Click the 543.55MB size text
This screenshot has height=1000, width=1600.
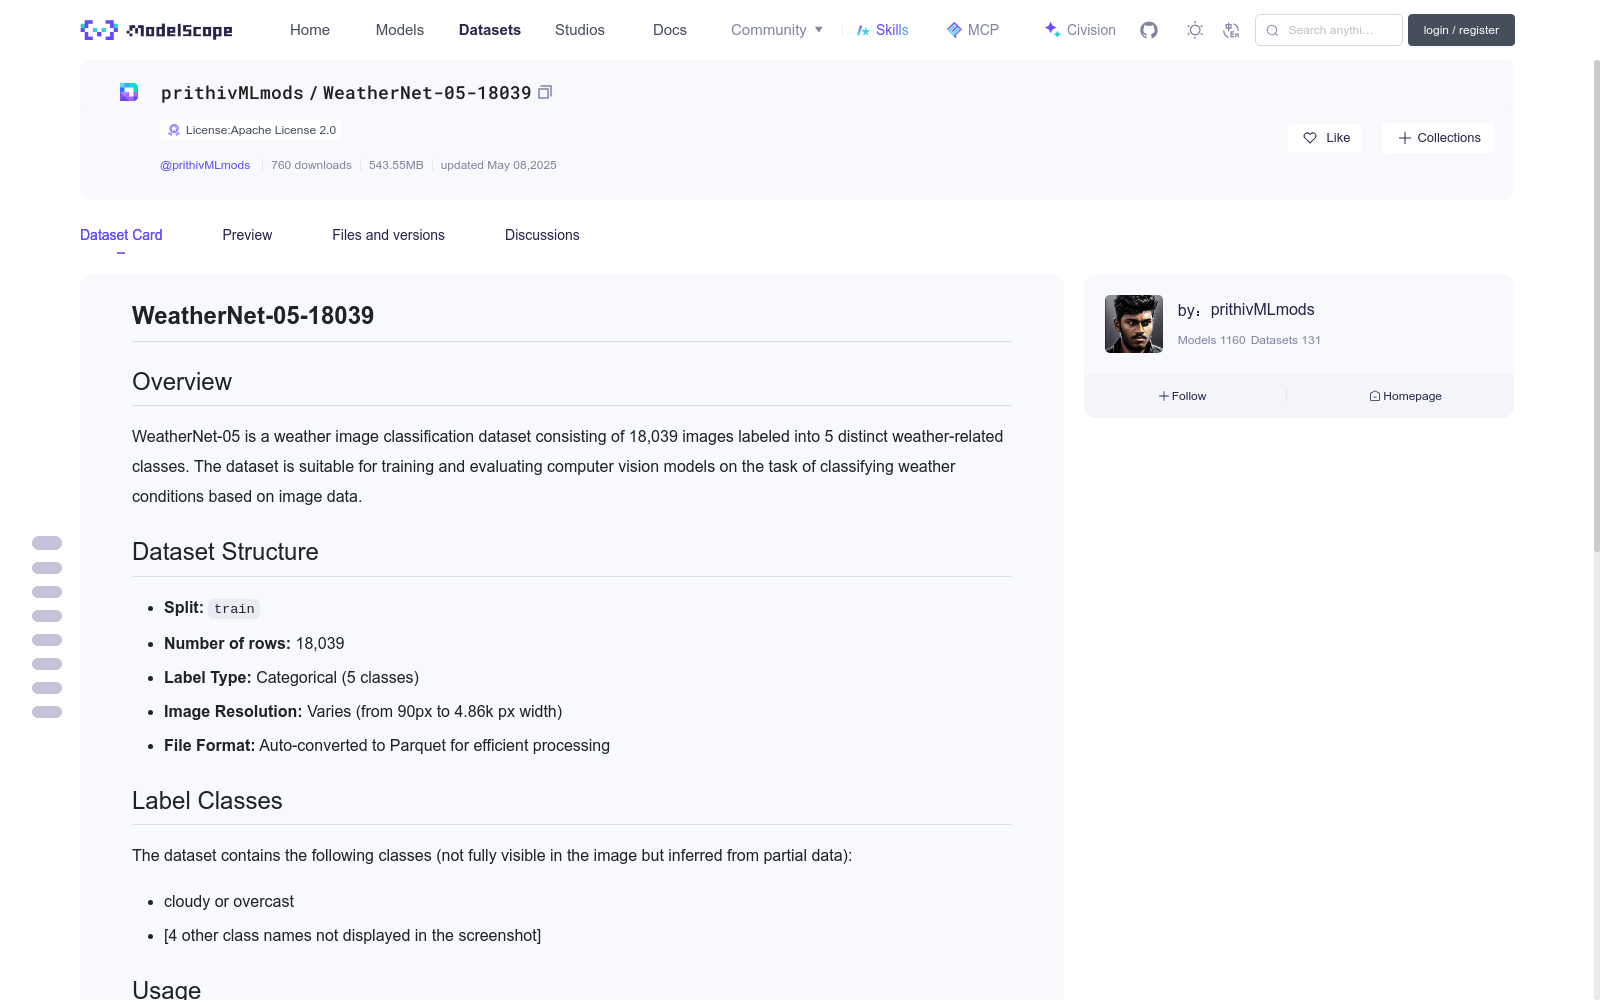pyautogui.click(x=396, y=165)
